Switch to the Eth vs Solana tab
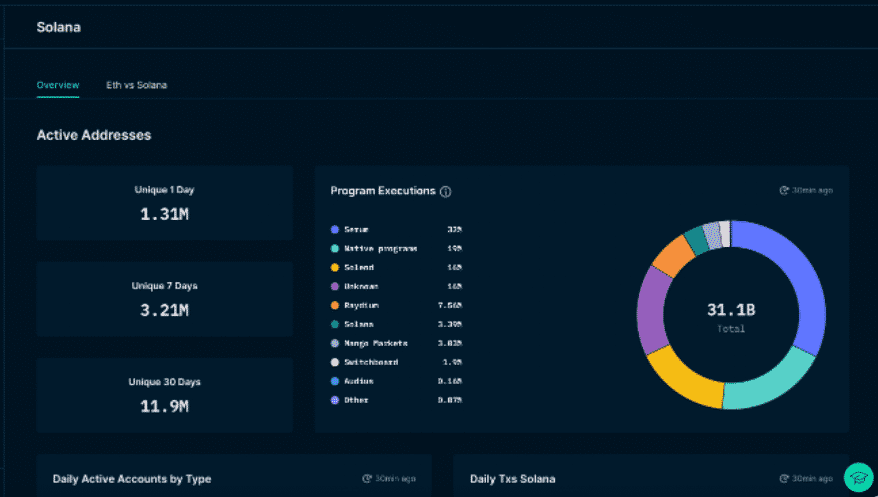Image resolution: width=878 pixels, height=497 pixels. (137, 85)
